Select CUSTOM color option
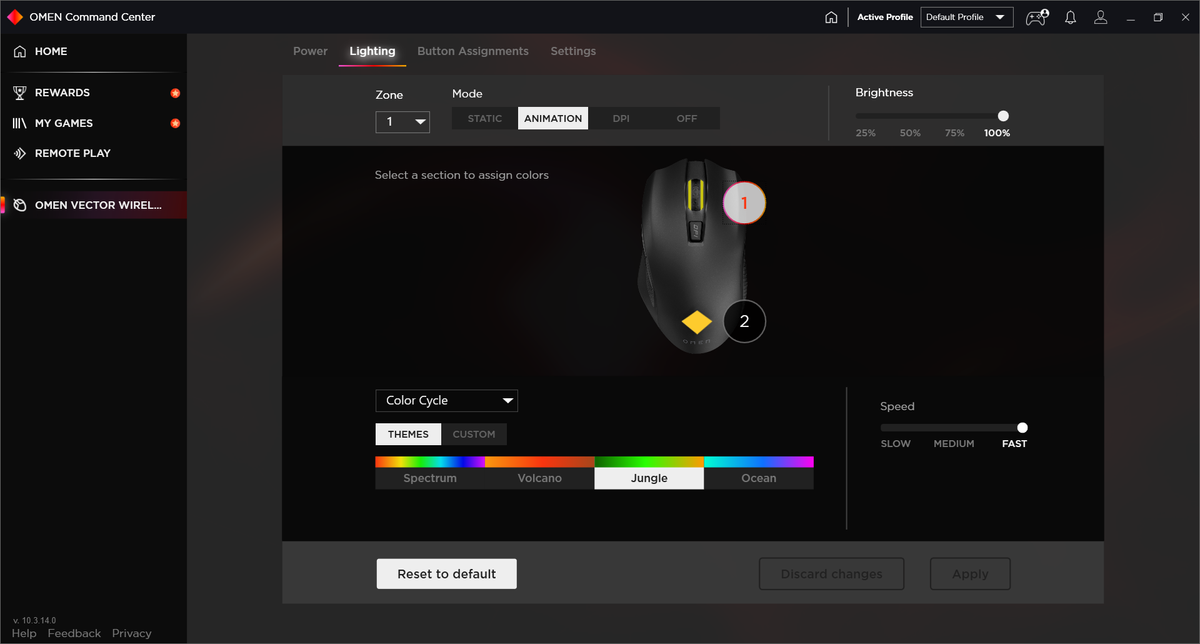The image size is (1200, 644). pos(474,434)
